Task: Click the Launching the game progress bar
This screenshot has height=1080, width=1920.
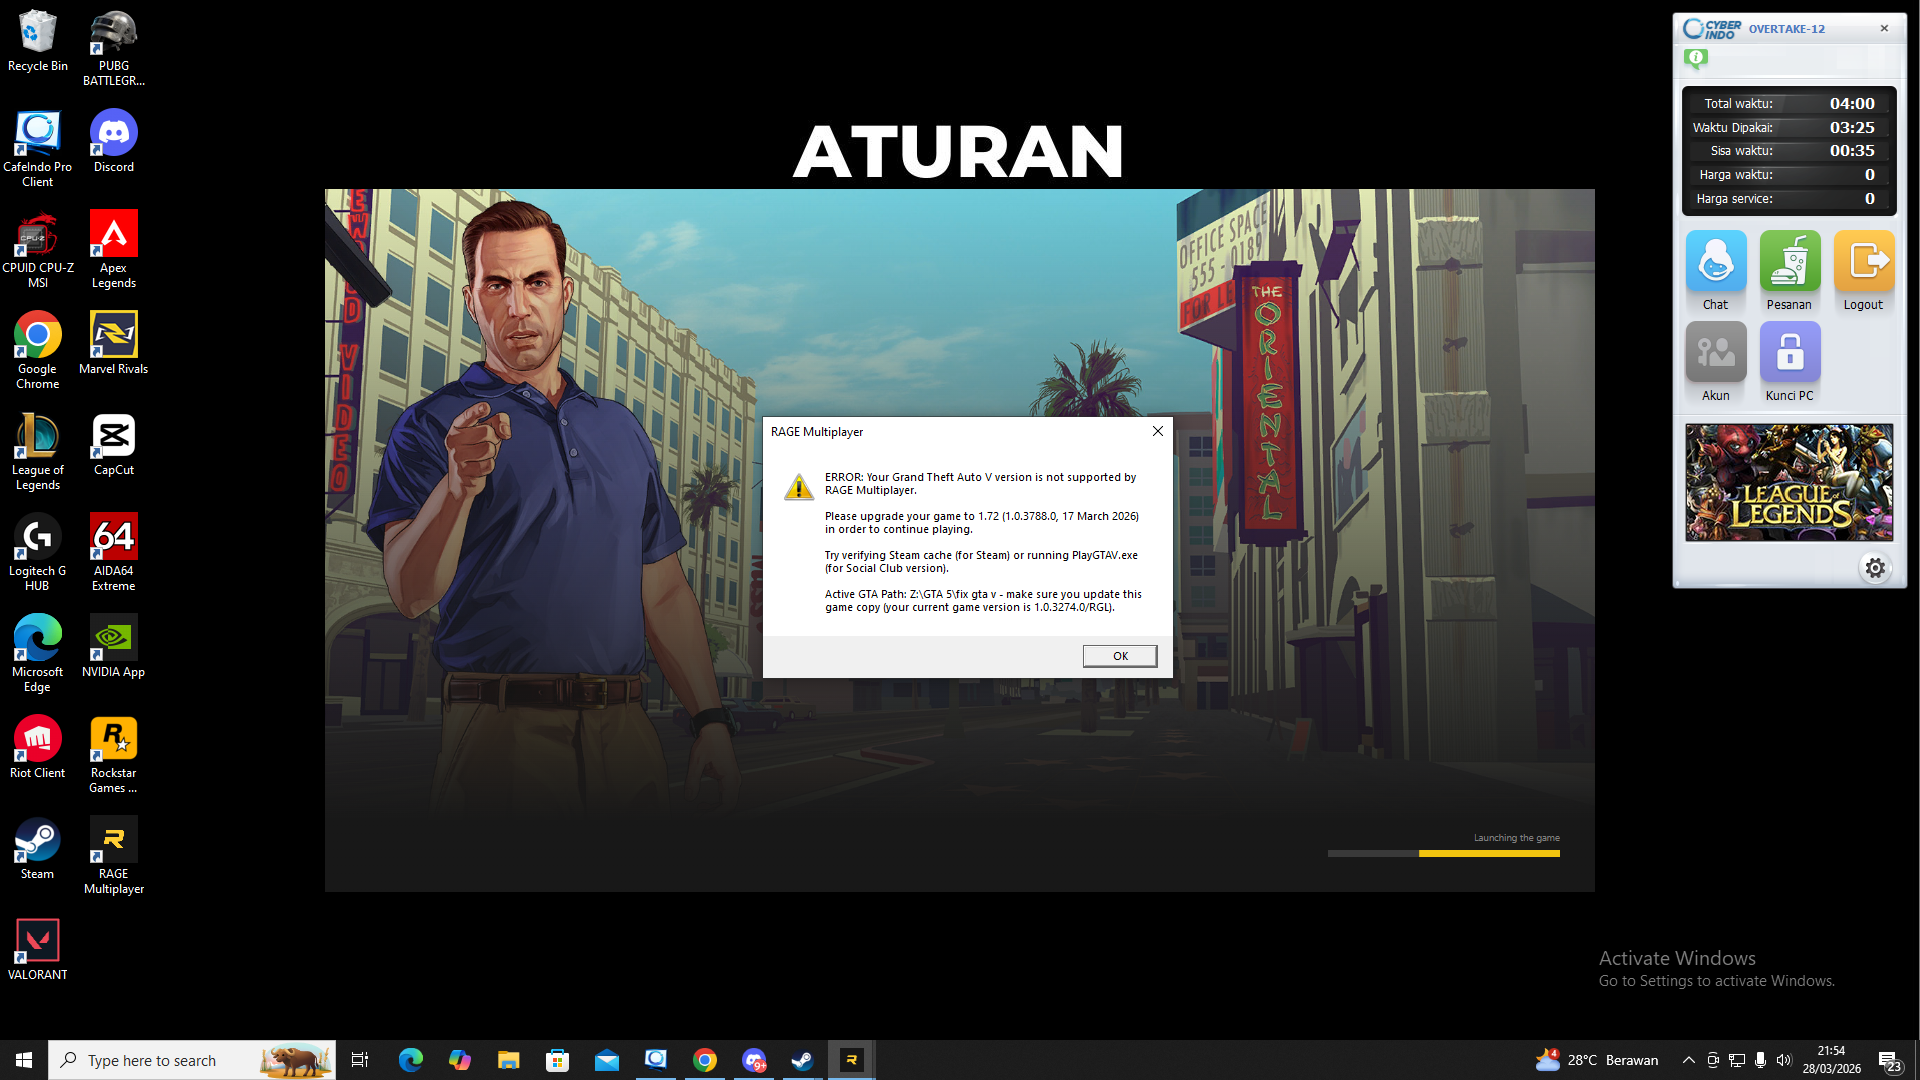Action: click(1443, 853)
